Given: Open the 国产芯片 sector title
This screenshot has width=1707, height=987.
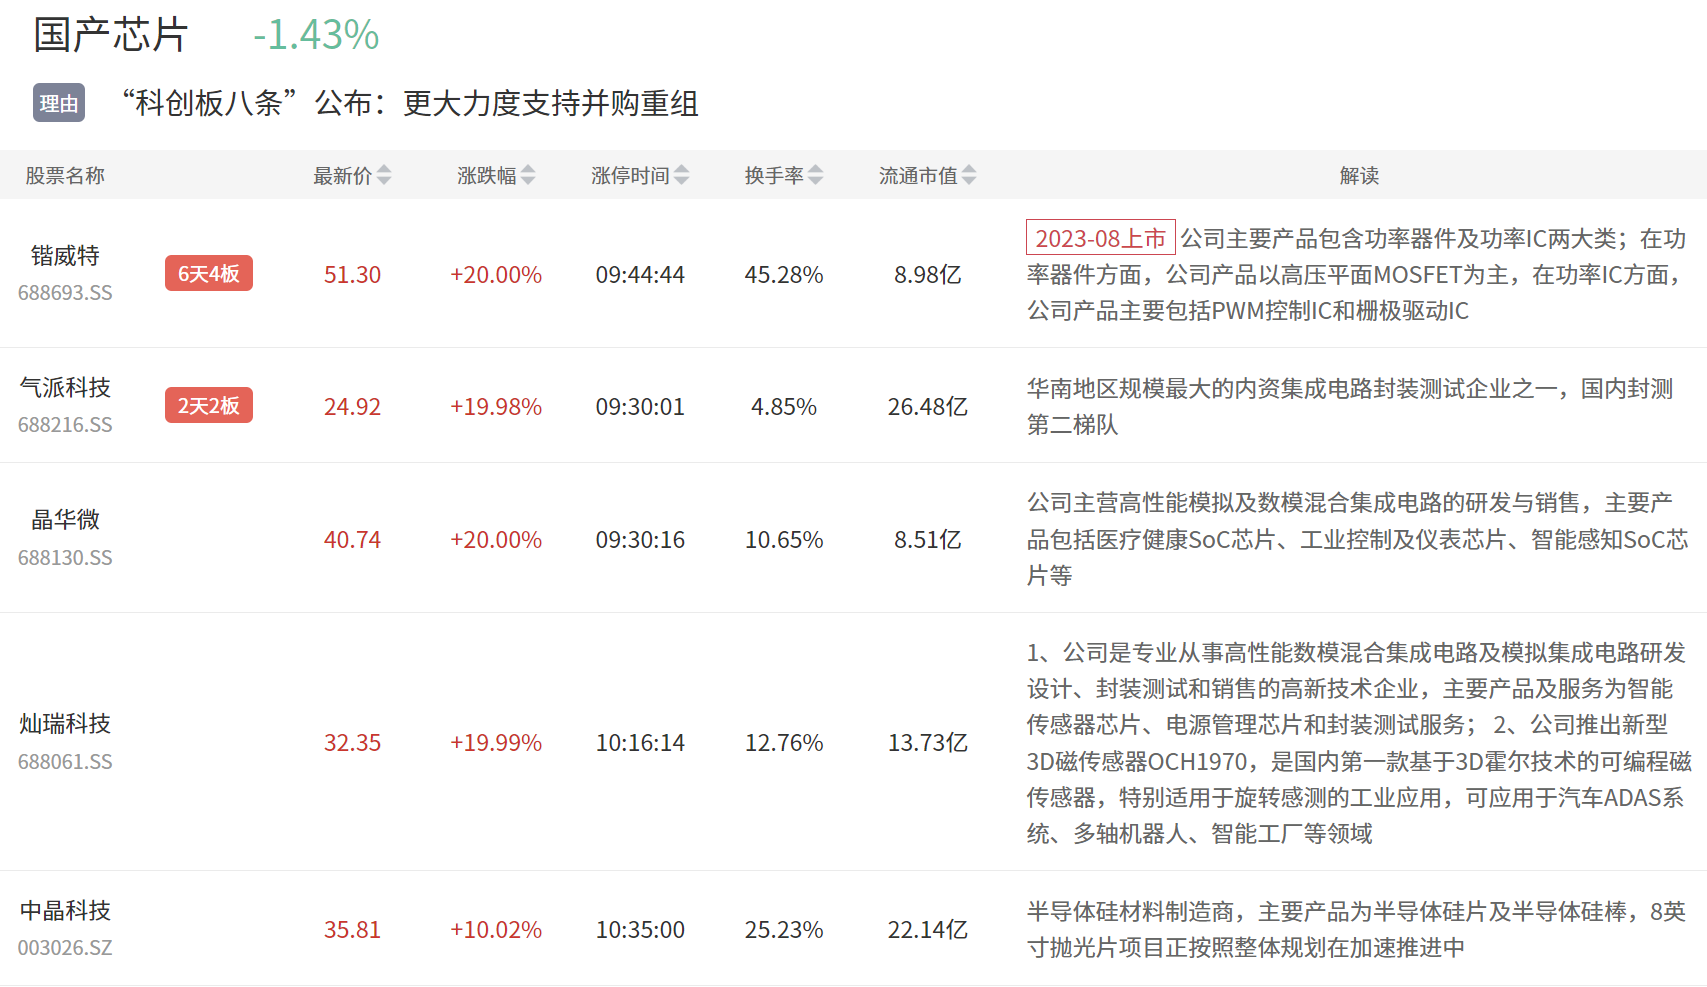Looking at the screenshot, I should 110,35.
